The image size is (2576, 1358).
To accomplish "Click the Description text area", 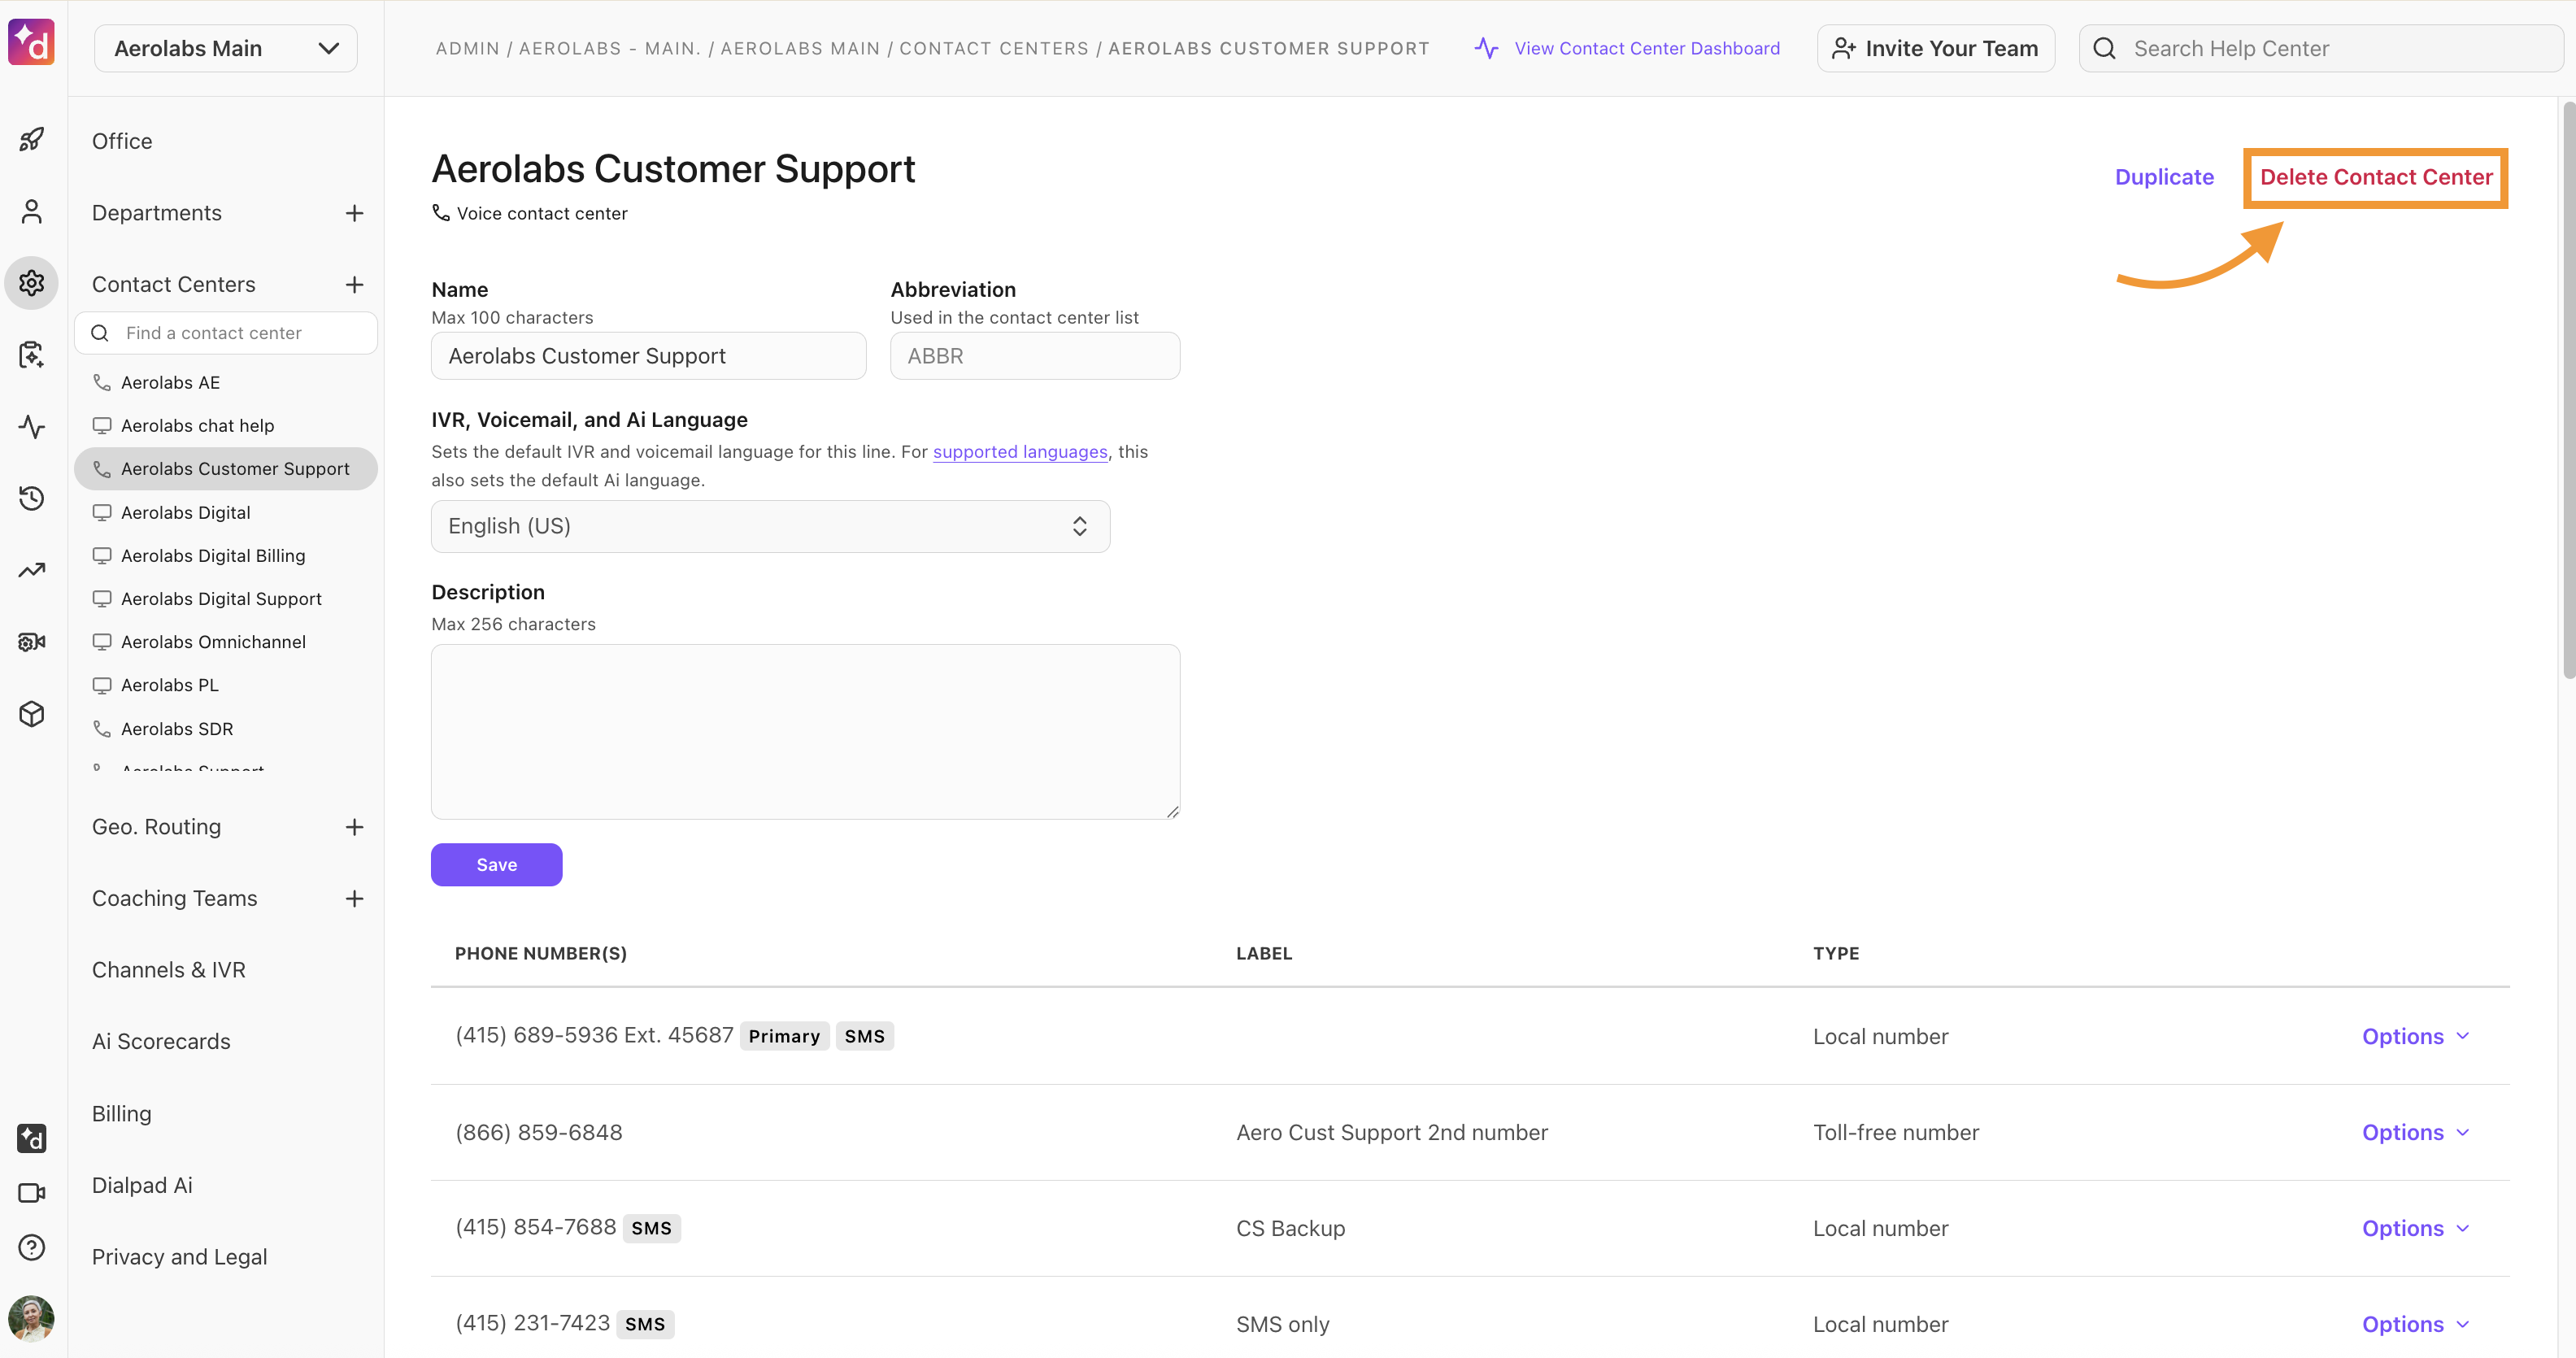I will coord(805,732).
